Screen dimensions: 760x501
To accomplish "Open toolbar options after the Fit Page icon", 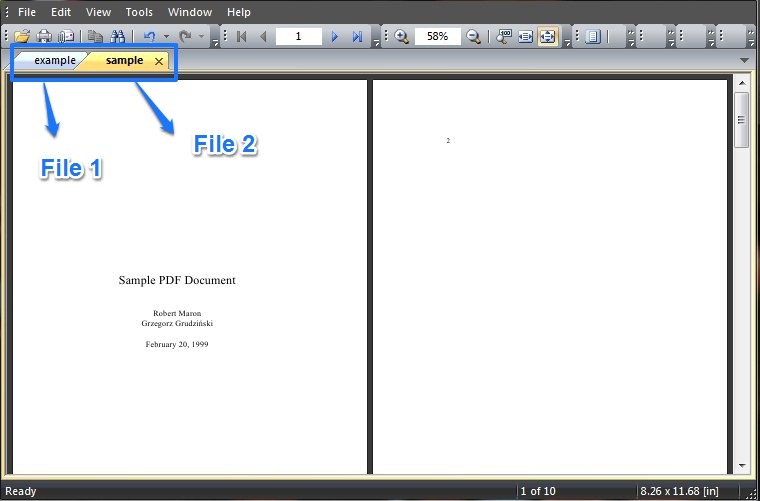I will coord(567,44).
